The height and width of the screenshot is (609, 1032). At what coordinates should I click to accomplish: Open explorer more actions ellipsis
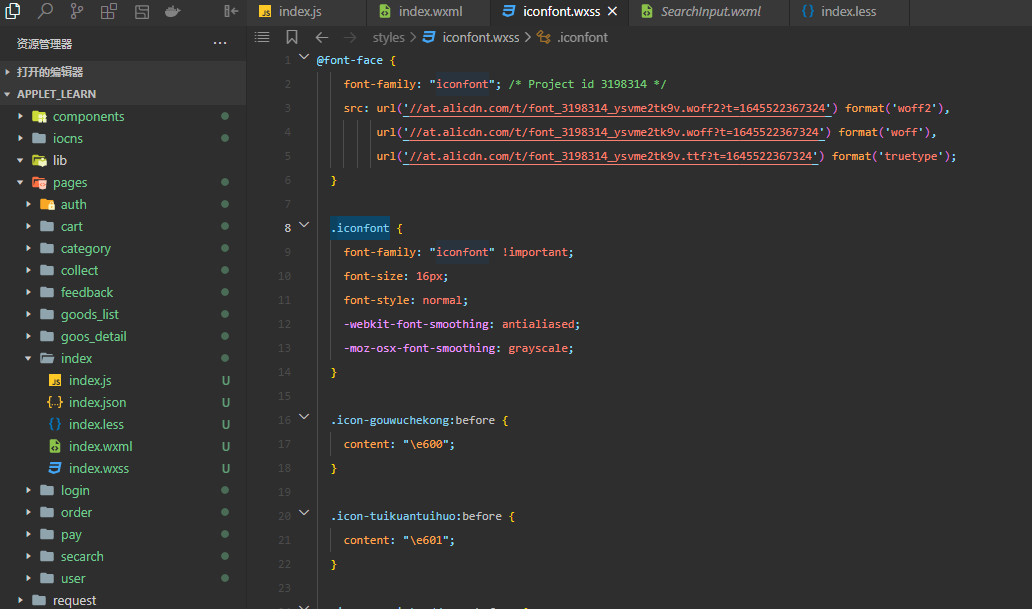[x=220, y=44]
